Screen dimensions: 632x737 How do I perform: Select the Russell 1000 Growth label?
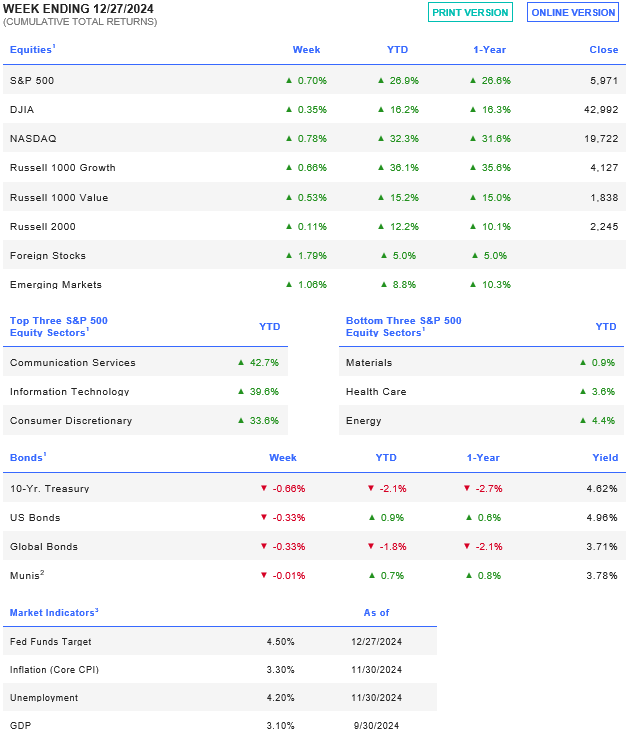click(x=62, y=168)
